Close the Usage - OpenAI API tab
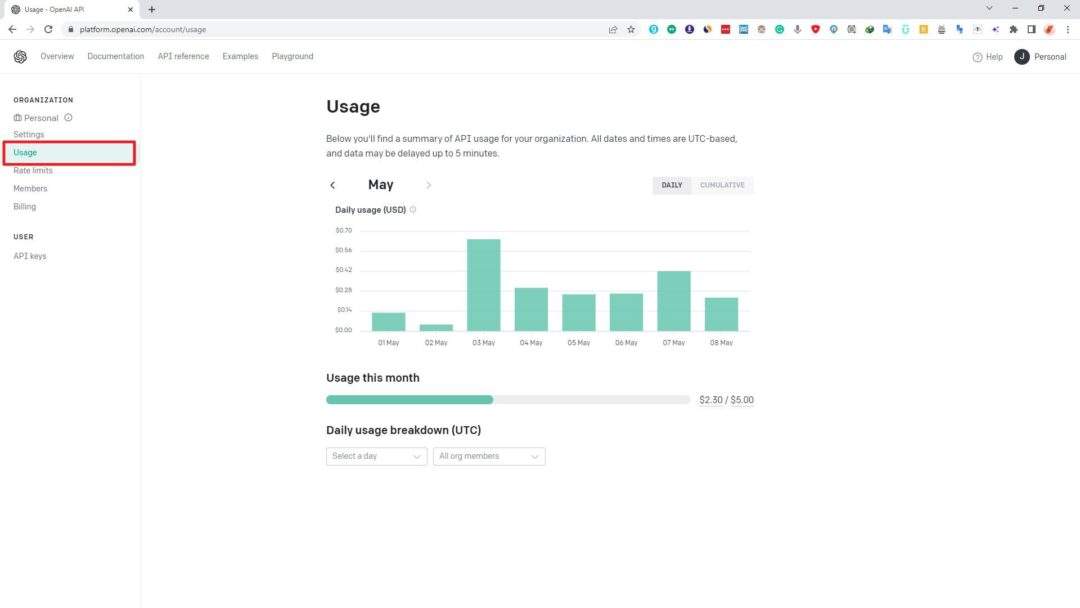Image resolution: width=1080 pixels, height=608 pixels. 130,10
